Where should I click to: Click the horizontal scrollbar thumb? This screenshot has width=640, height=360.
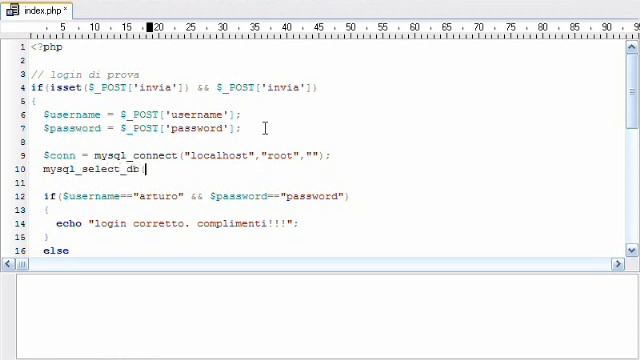click(x=22, y=264)
